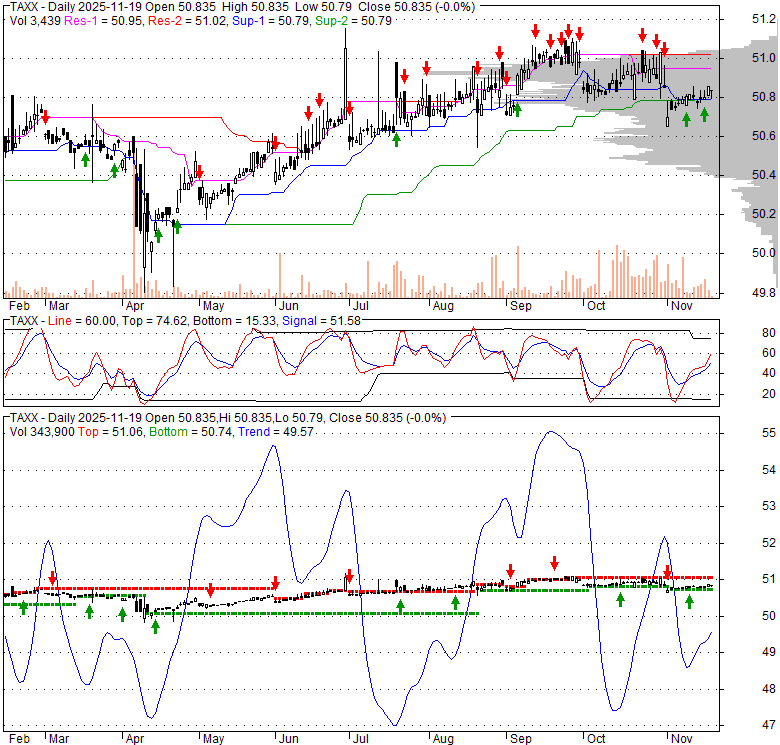This screenshot has height=745, width=780.
Task: Click the green arrow in October on the bottom trend chart
Action: point(620,599)
